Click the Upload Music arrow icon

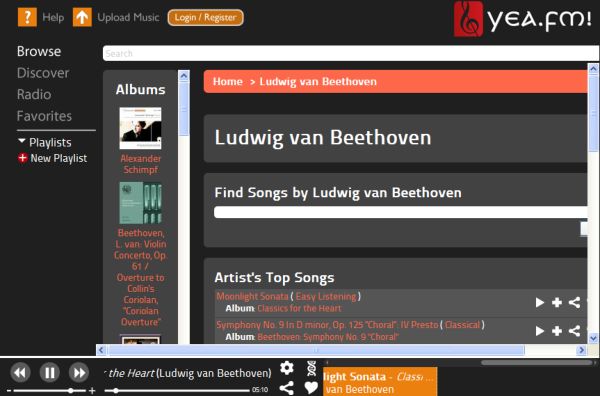(82, 17)
